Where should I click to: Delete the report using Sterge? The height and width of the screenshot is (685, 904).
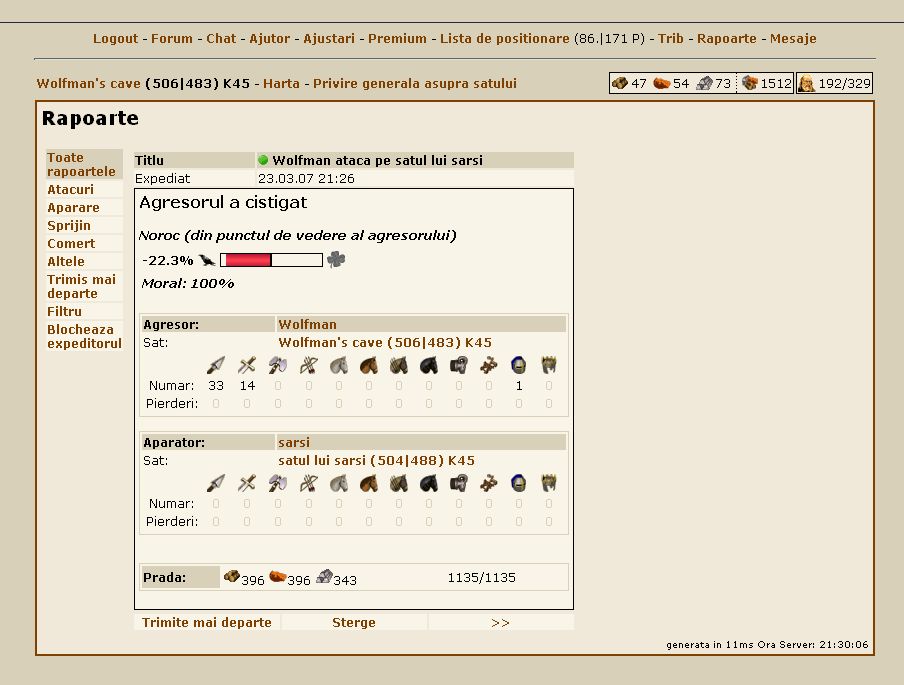tap(354, 622)
